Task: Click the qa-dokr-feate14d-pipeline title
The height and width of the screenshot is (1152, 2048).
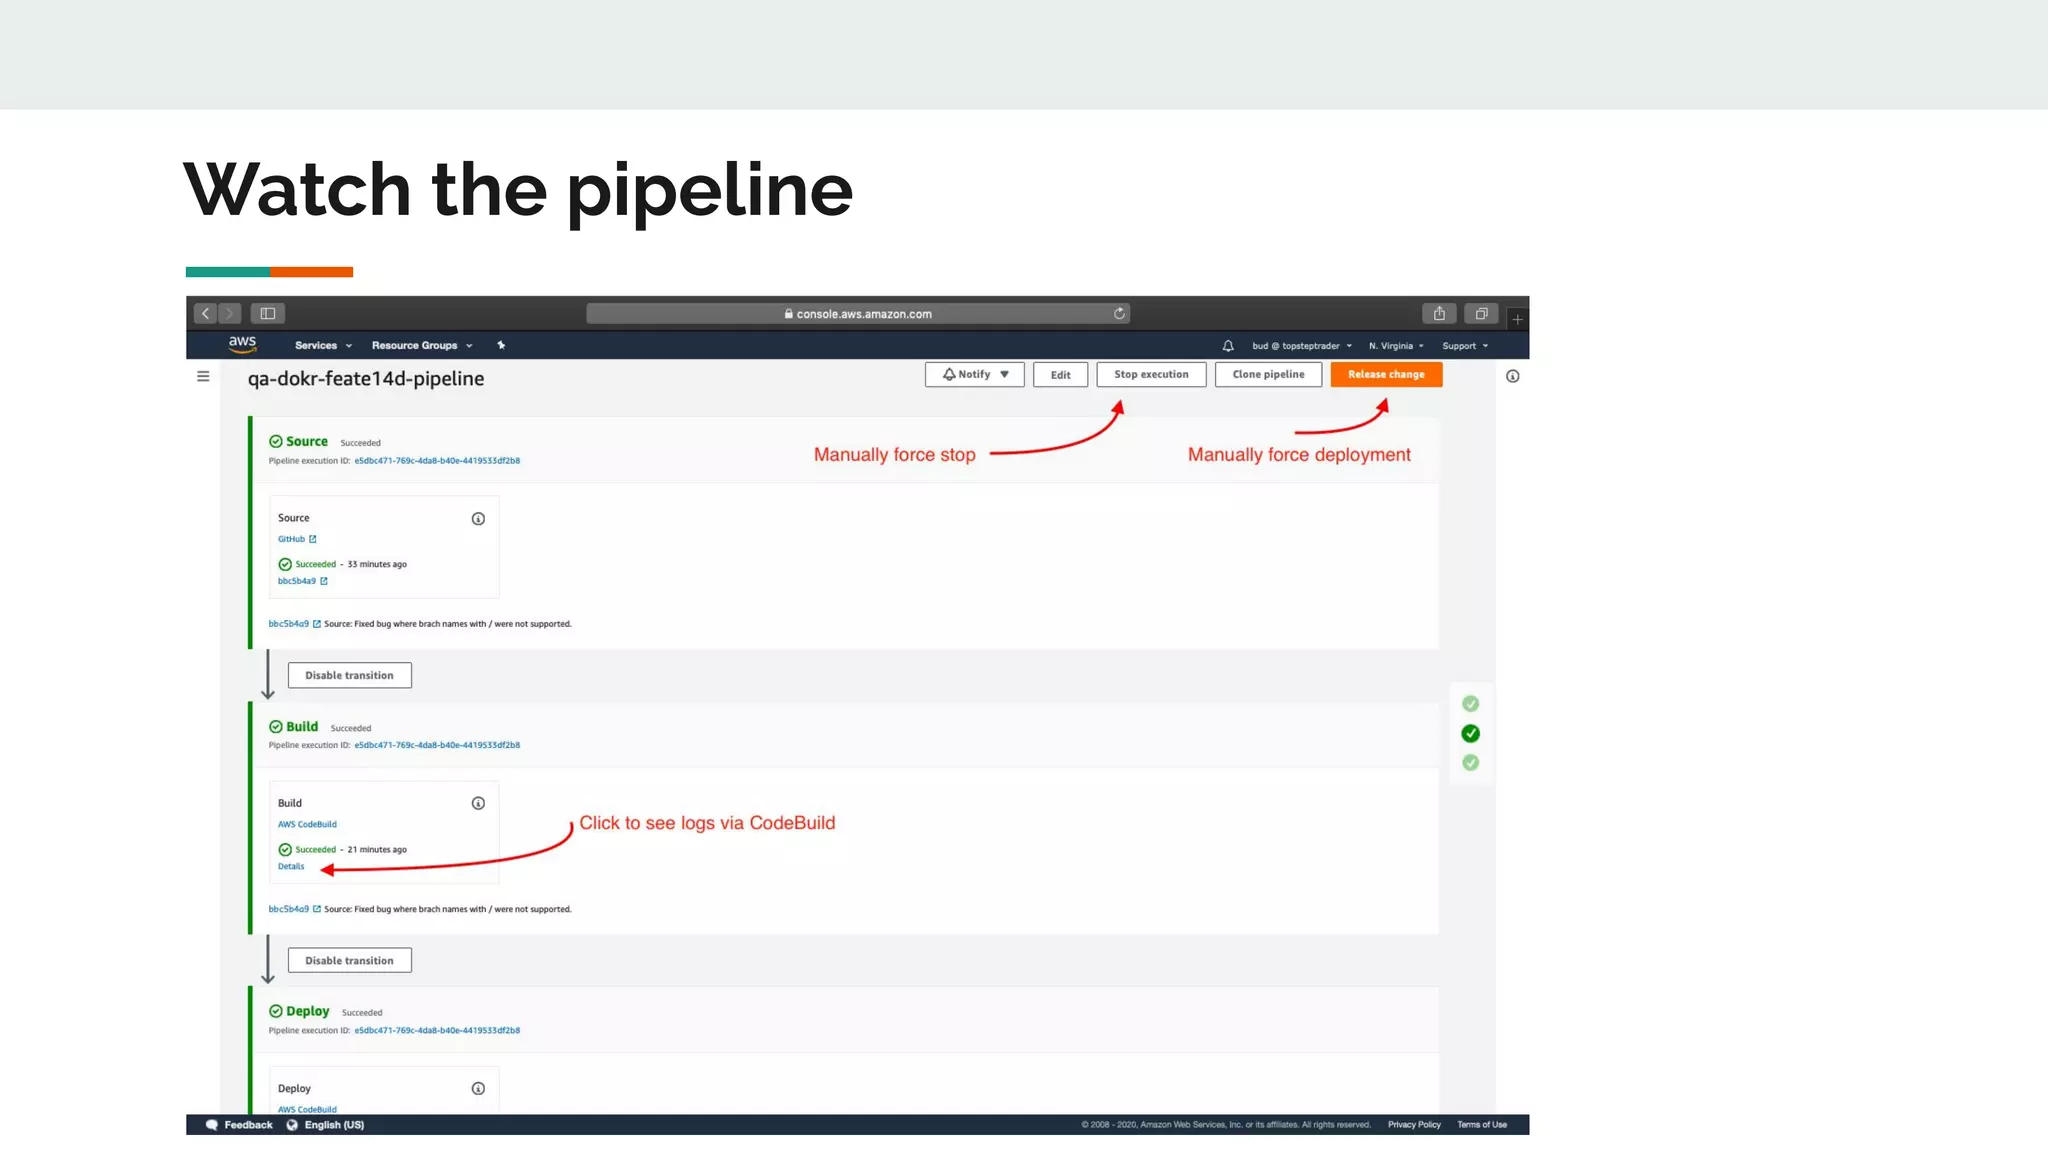Action: click(x=366, y=378)
